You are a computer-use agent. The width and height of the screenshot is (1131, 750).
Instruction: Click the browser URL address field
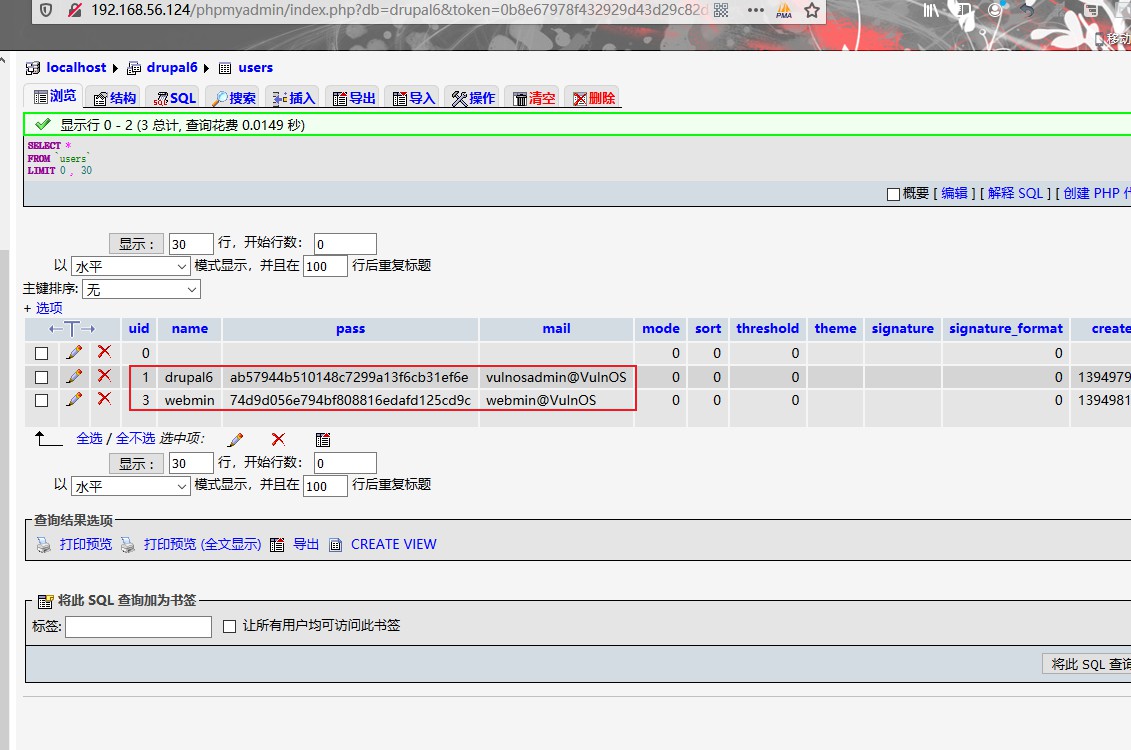point(398,10)
